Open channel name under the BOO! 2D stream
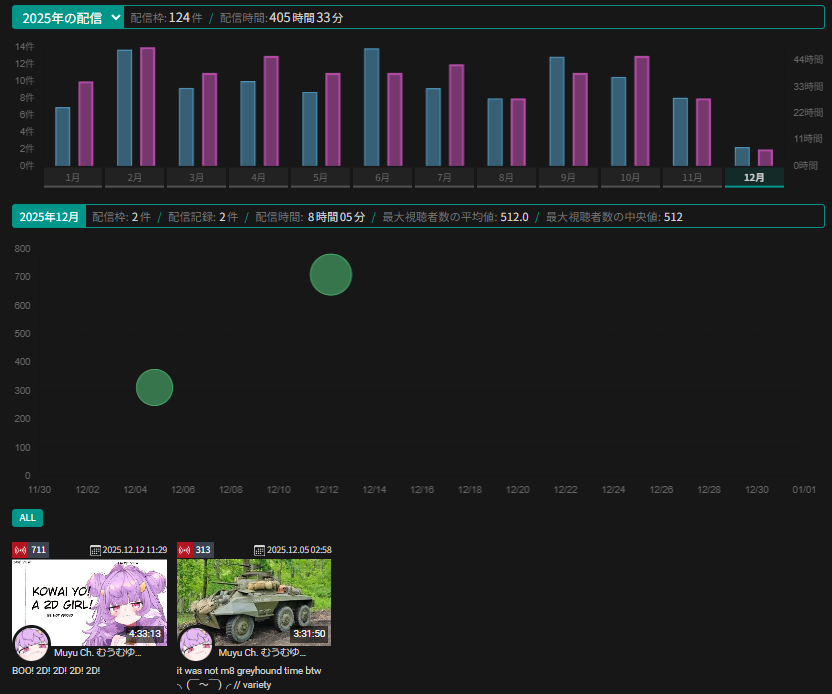This screenshot has height=694, width=832. click(98, 653)
